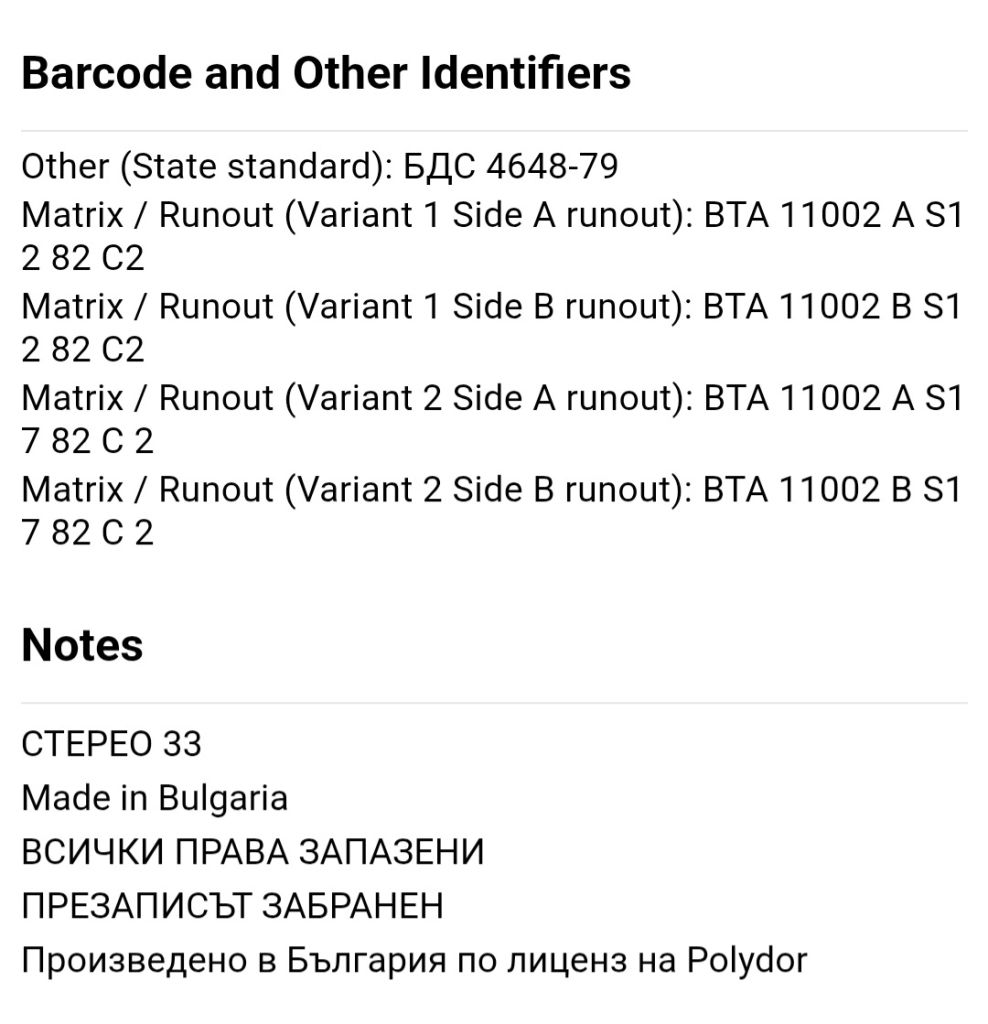Click Variant 1 Side B runout entry
The height and width of the screenshot is (1024, 988).
[493, 327]
